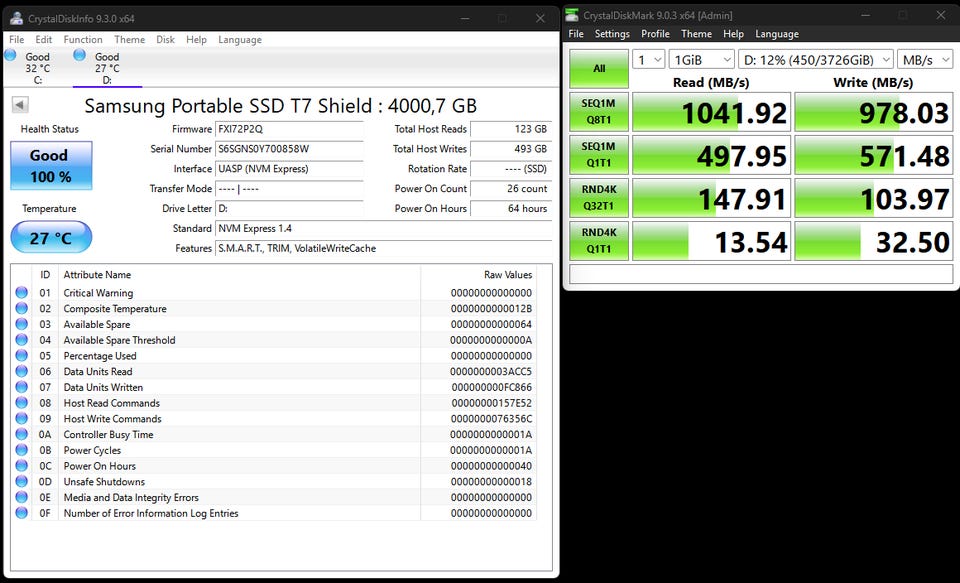
Task: Click the Good 100 % health status button
Action: (51, 165)
